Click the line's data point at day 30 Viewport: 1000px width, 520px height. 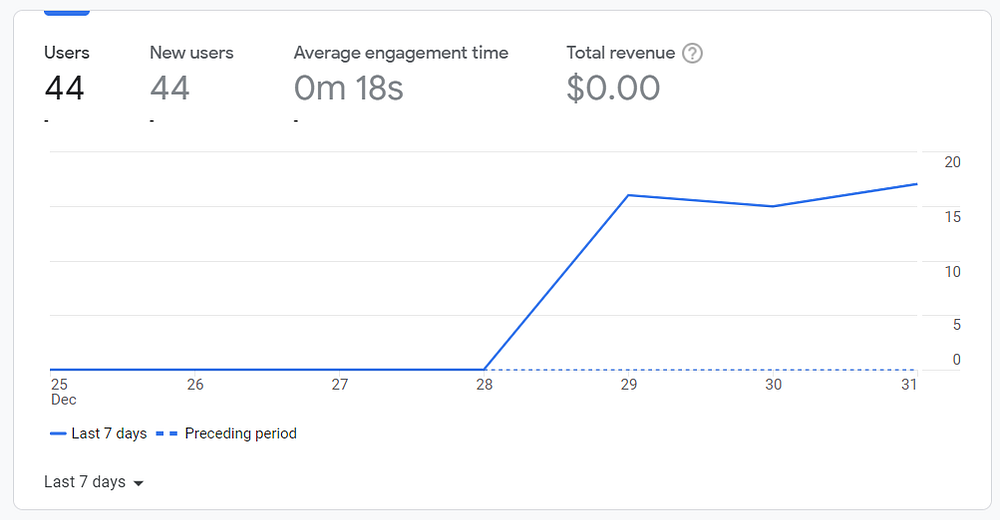click(x=772, y=206)
